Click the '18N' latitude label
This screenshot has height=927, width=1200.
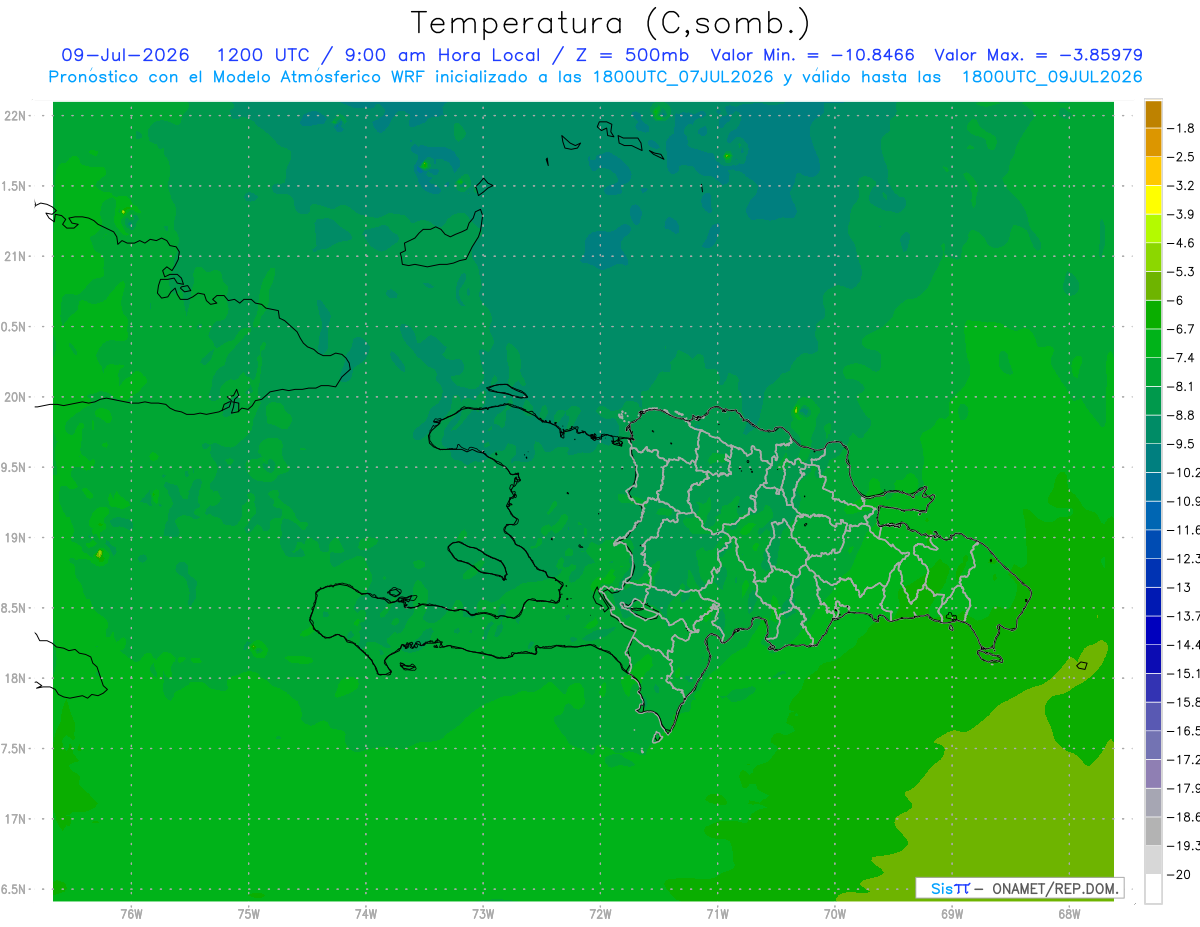click(x=15, y=678)
